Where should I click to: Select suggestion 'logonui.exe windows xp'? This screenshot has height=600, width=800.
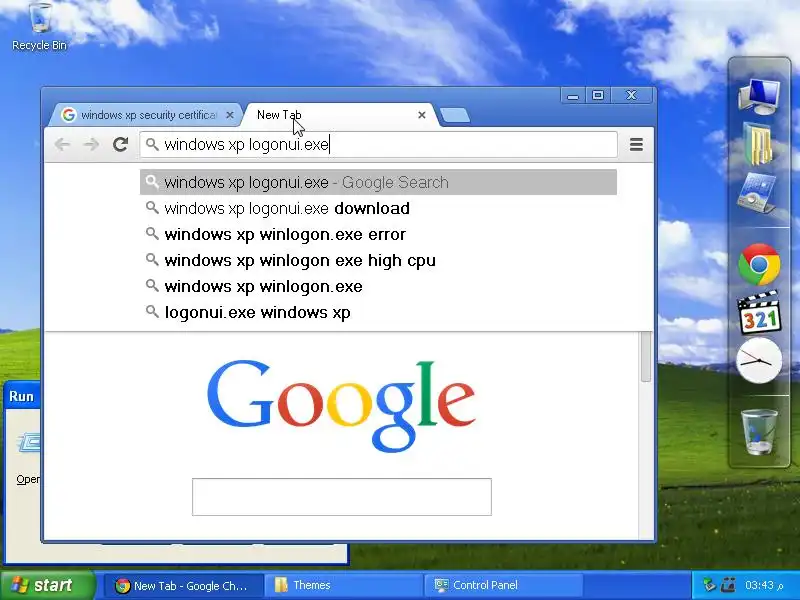click(379, 312)
